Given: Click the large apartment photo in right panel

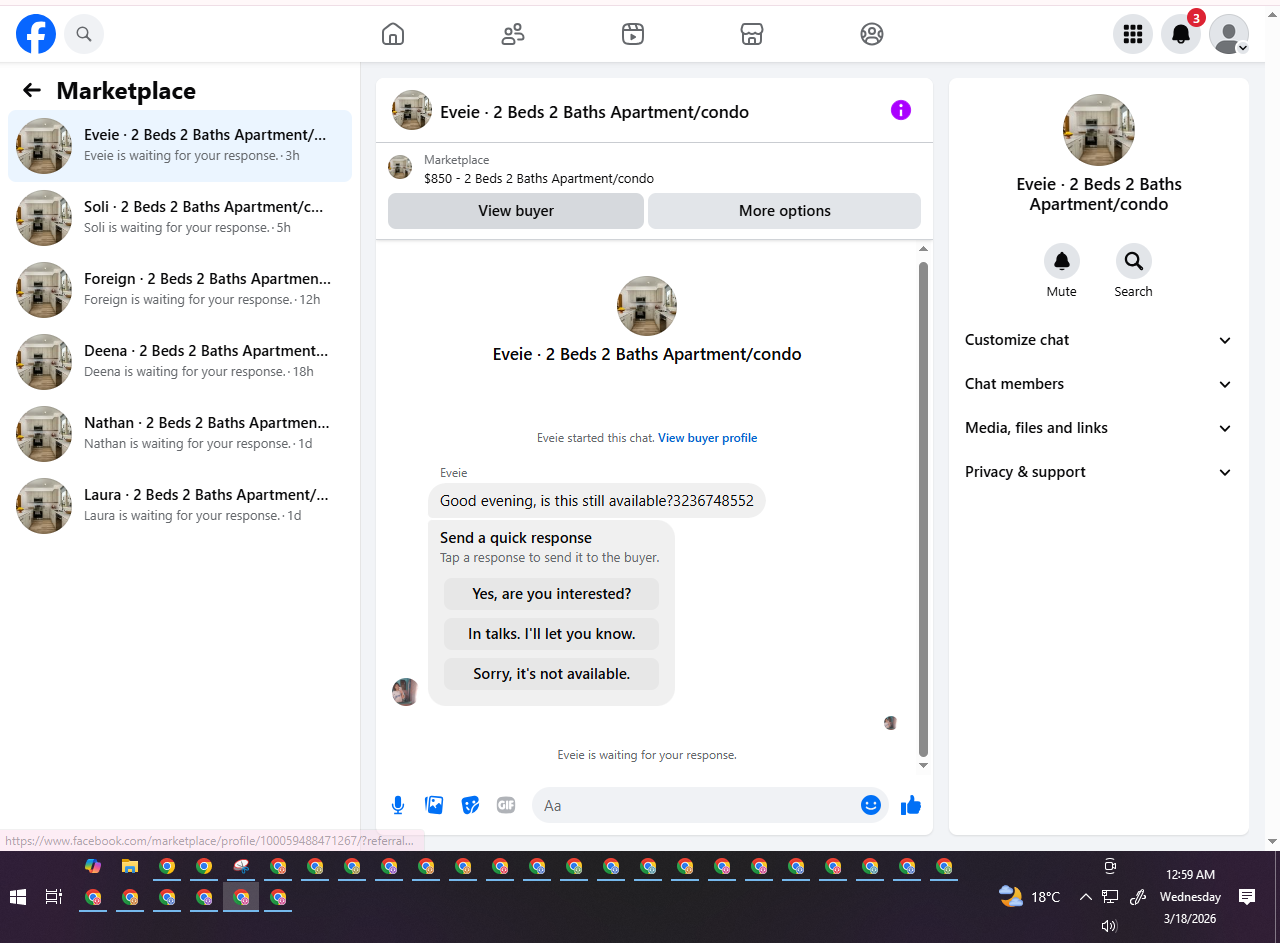Looking at the screenshot, I should pos(1099,130).
